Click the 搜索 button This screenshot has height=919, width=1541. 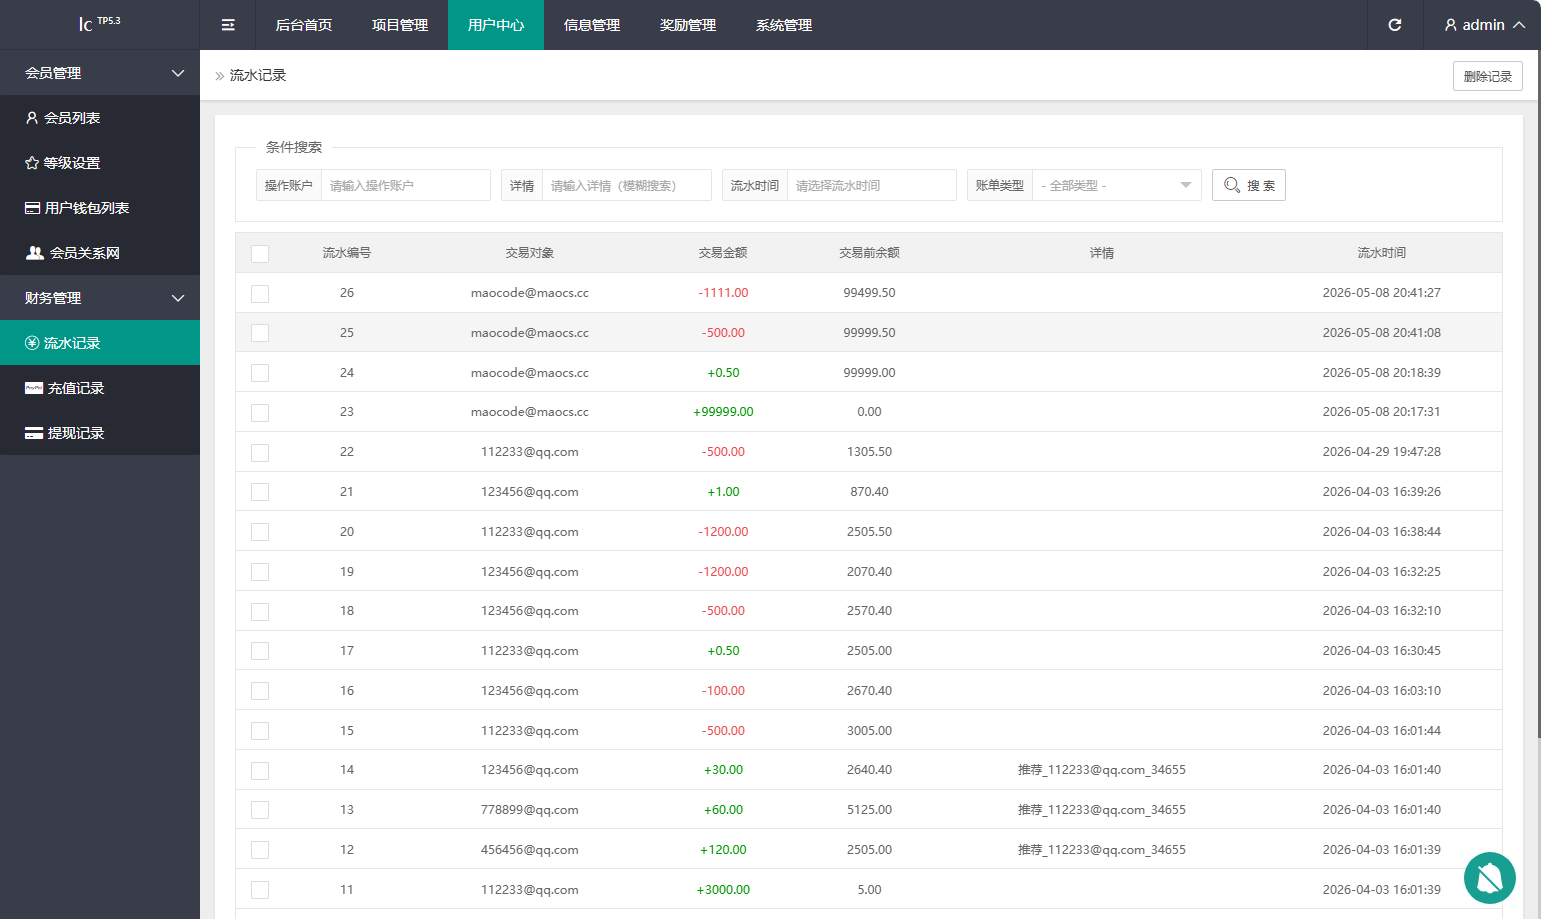point(1249,185)
